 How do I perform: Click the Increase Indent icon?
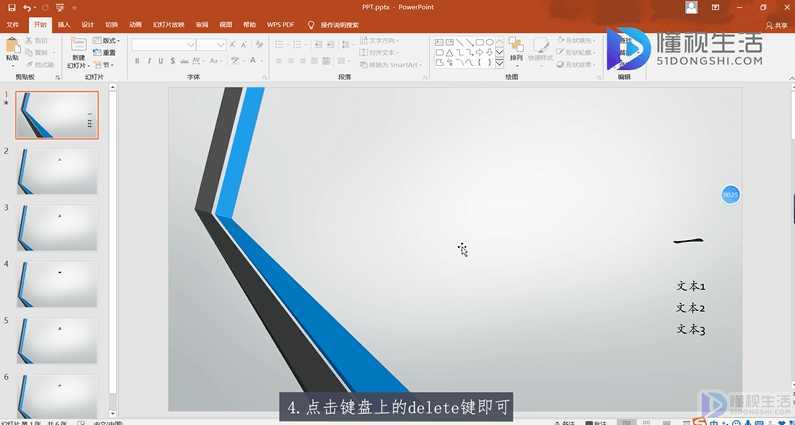pyautogui.click(x=330, y=45)
